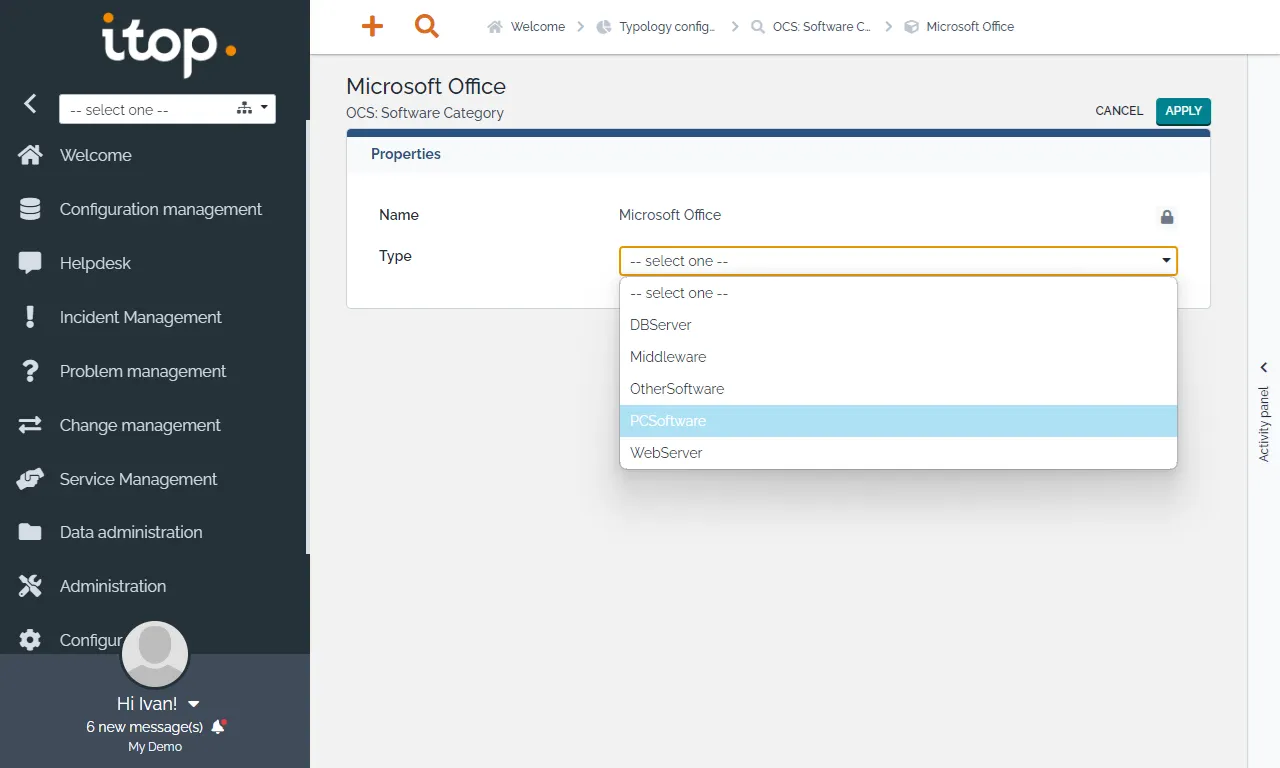Click the Microsoft Office name value
Image resolution: width=1280 pixels, height=768 pixels.
click(670, 215)
